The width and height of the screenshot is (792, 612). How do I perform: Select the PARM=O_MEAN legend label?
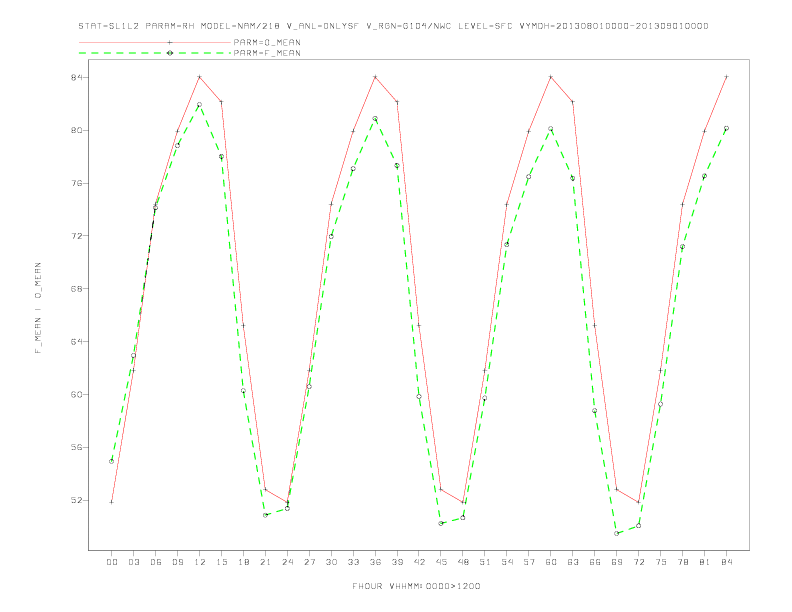click(267, 42)
